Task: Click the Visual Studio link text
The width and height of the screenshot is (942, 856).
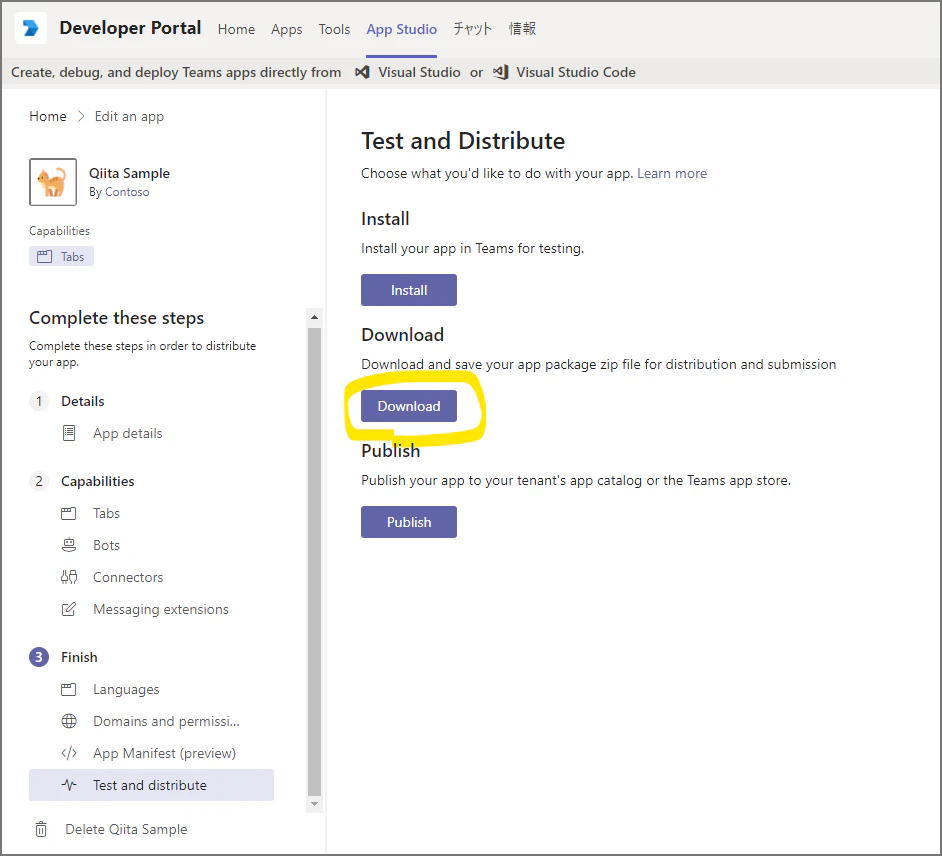Action: [x=419, y=72]
